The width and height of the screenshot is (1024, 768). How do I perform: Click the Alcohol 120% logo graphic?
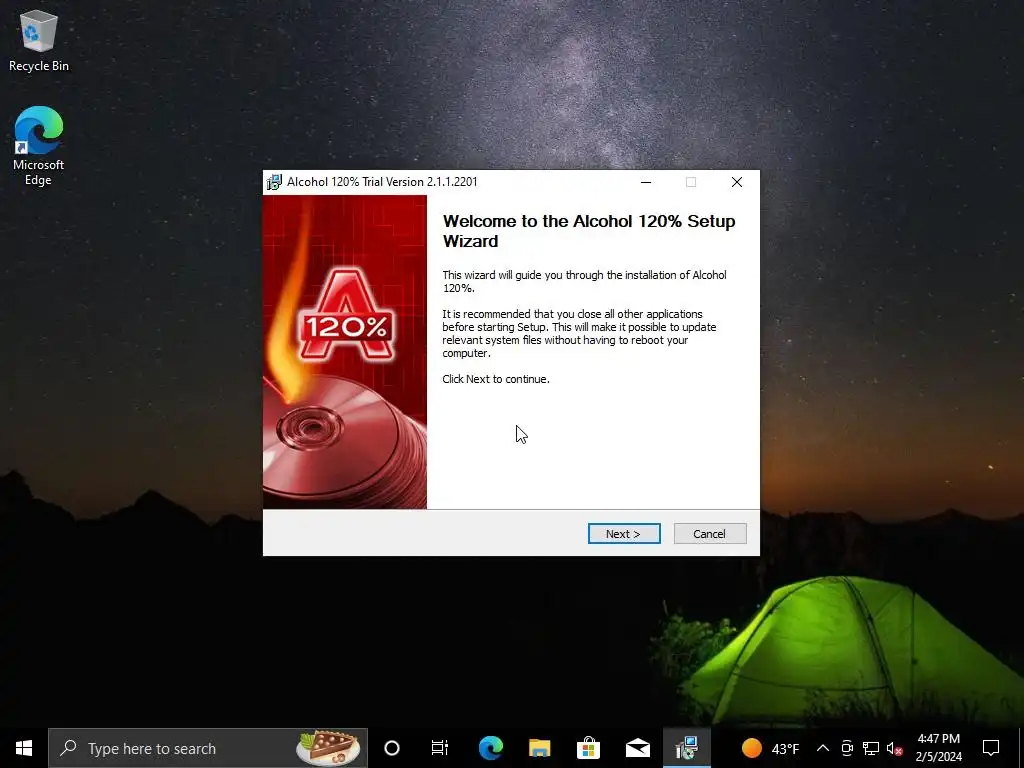point(346,316)
